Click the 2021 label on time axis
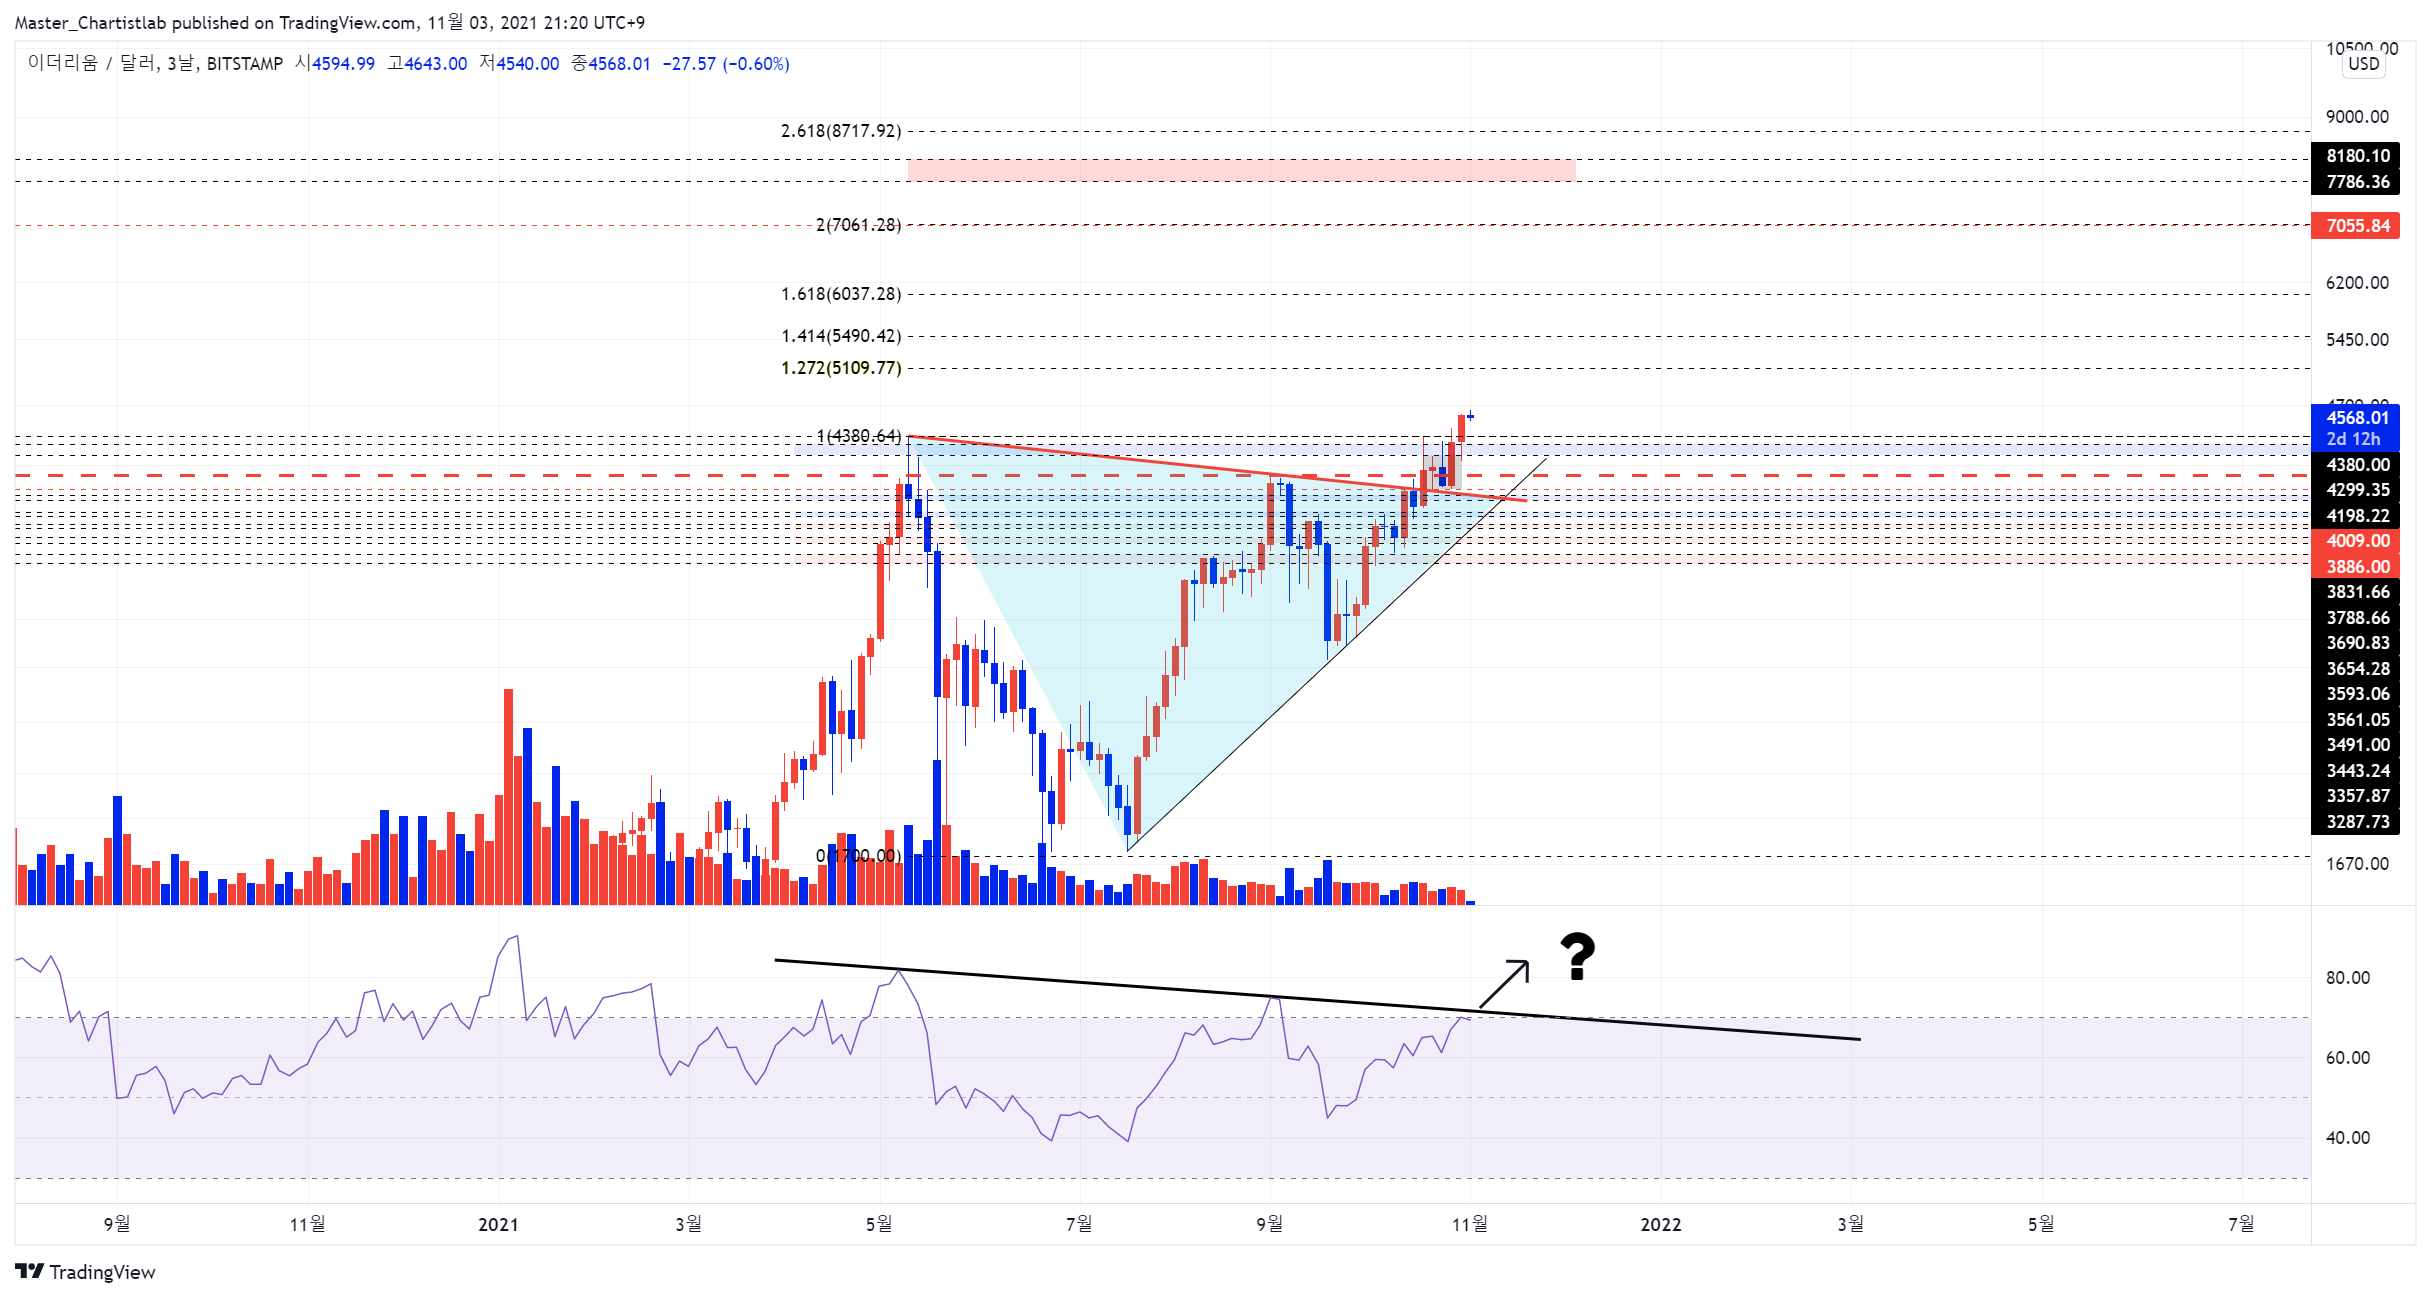This screenshot has height=1298, width=2431. [x=498, y=1225]
